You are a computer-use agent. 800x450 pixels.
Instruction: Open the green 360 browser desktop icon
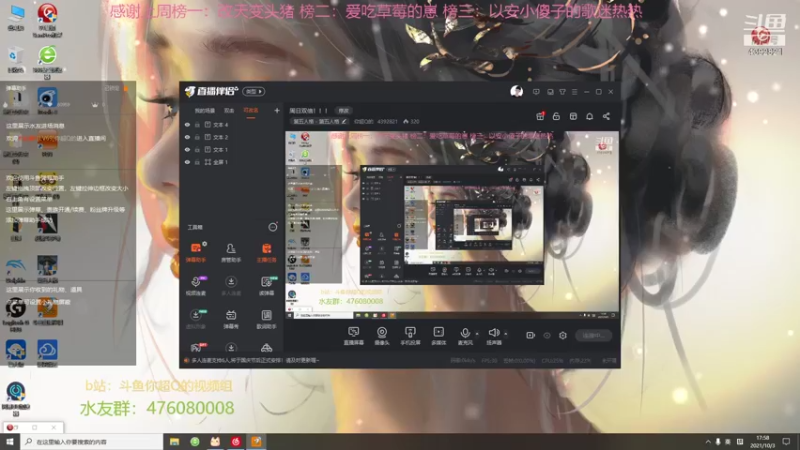click(x=47, y=61)
